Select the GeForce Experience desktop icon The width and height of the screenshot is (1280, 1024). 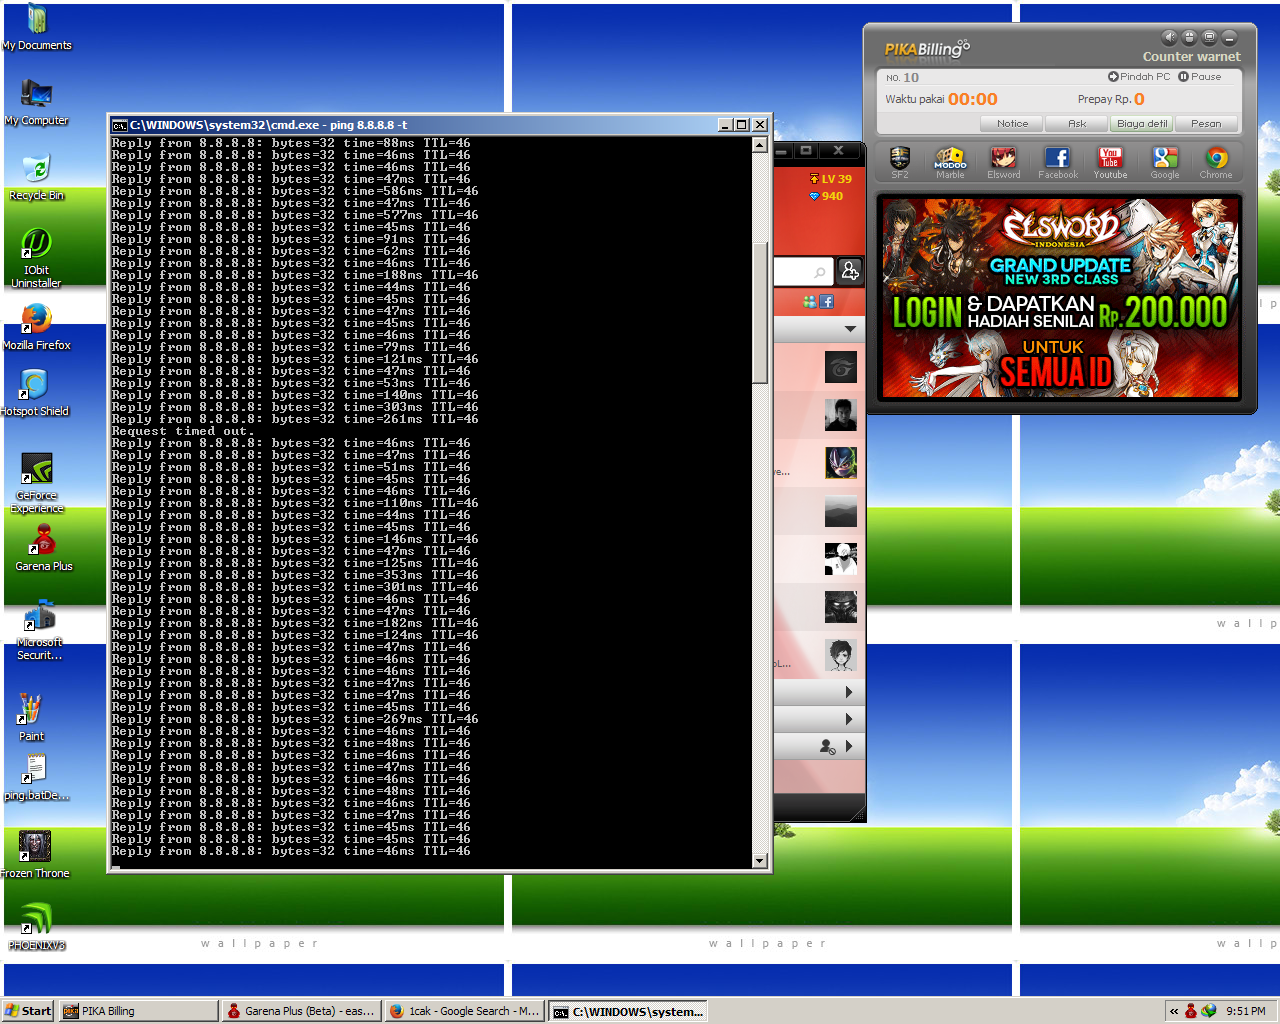37,484
